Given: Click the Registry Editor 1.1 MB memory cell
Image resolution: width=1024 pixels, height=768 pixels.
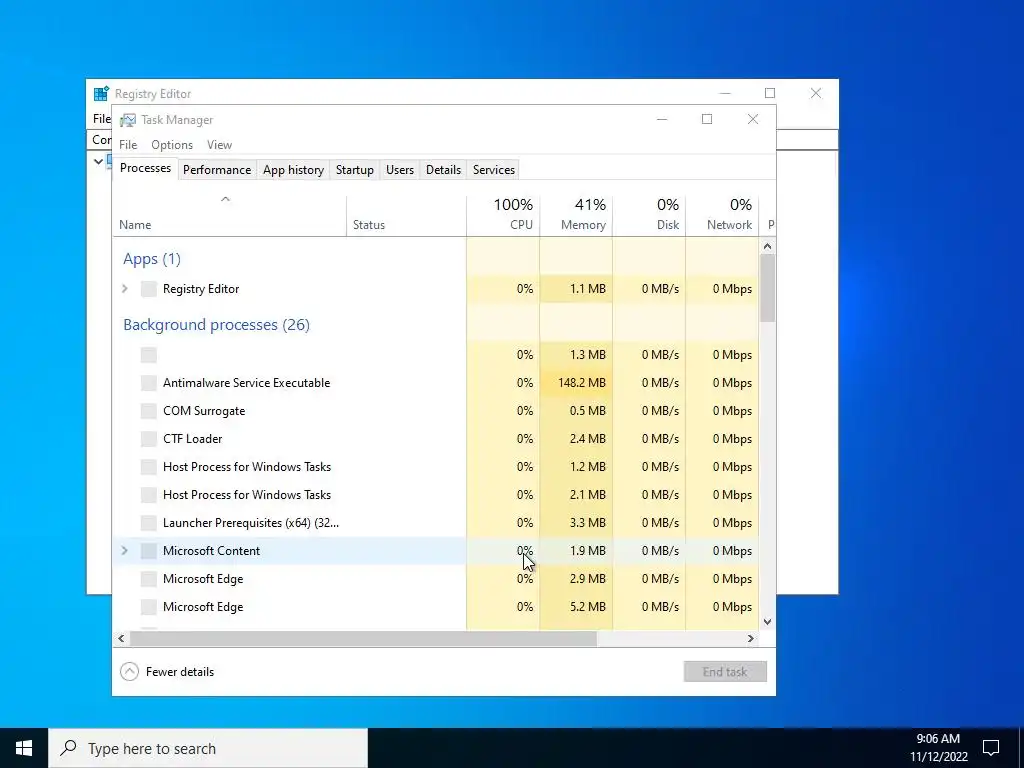Looking at the screenshot, I should pyautogui.click(x=576, y=289).
